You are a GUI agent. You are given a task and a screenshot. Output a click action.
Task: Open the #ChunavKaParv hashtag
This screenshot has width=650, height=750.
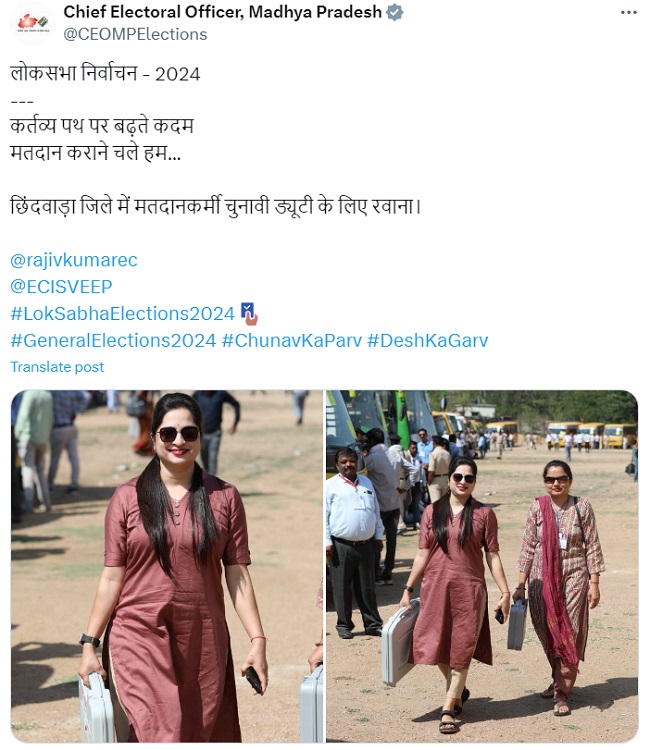point(292,341)
